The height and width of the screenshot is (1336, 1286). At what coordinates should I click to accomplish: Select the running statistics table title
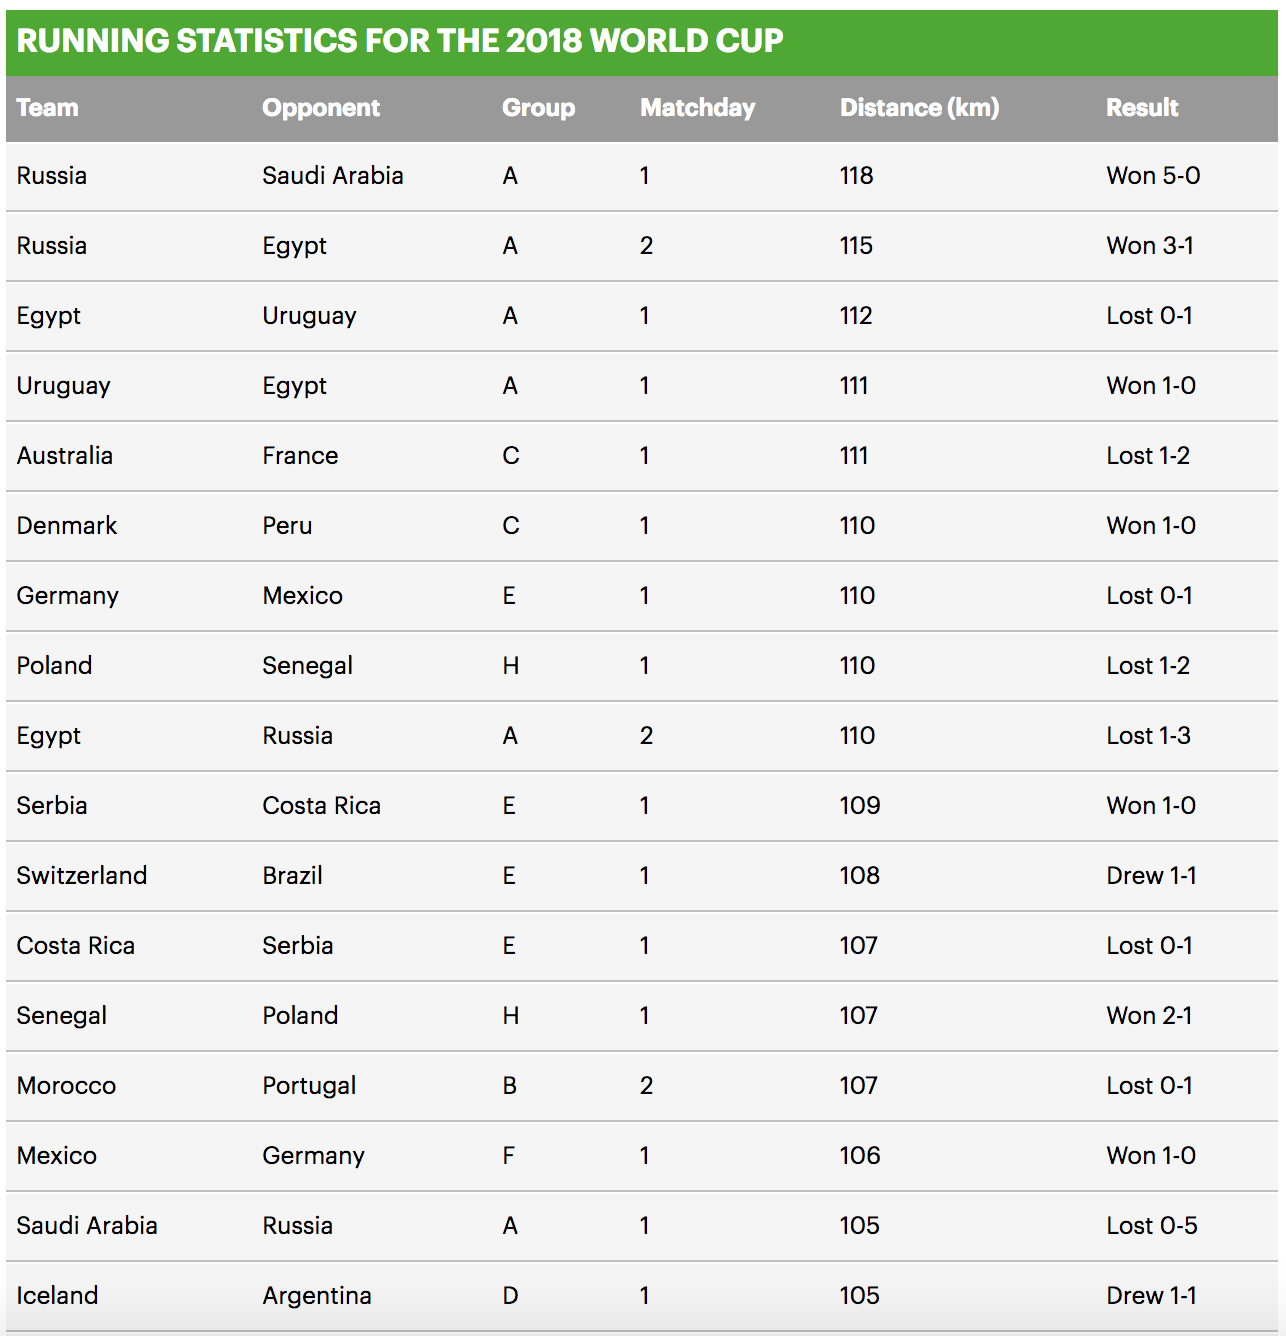[x=400, y=40]
